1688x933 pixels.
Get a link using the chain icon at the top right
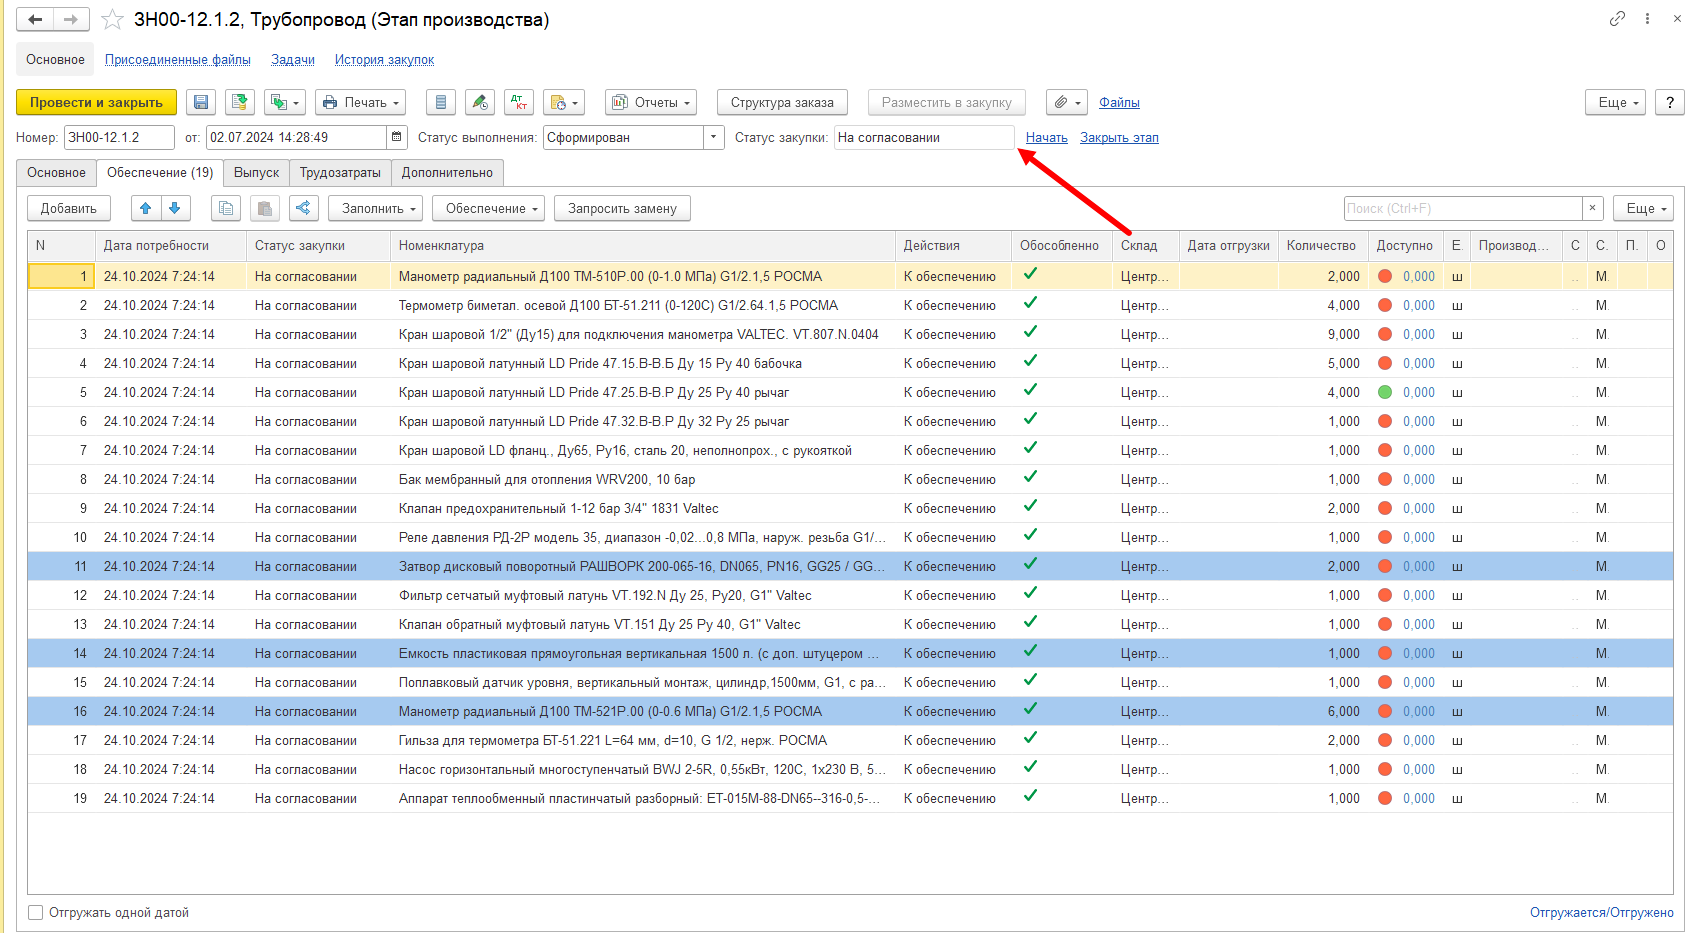click(1617, 19)
